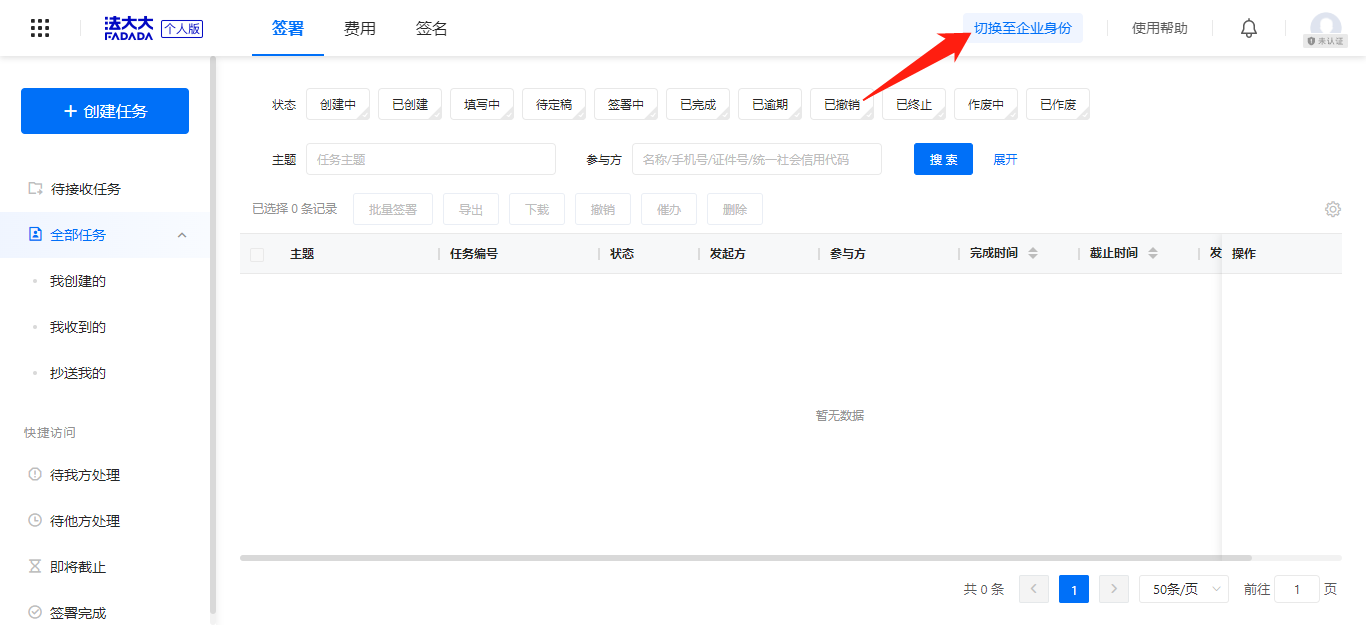Open the notification bell
1366x625 pixels.
[1249, 28]
